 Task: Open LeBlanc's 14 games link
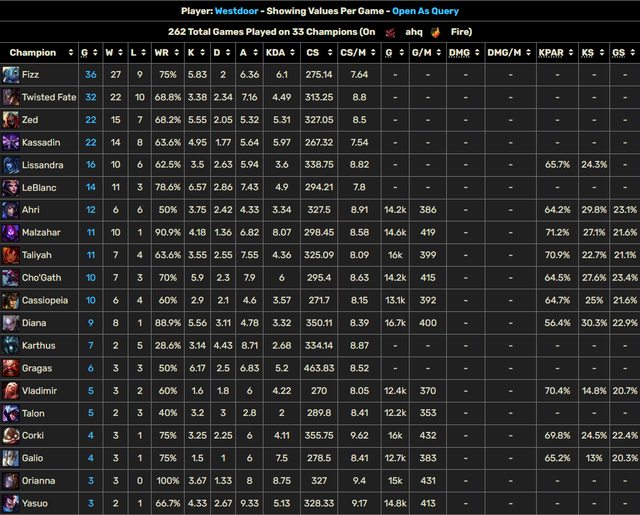tap(91, 186)
